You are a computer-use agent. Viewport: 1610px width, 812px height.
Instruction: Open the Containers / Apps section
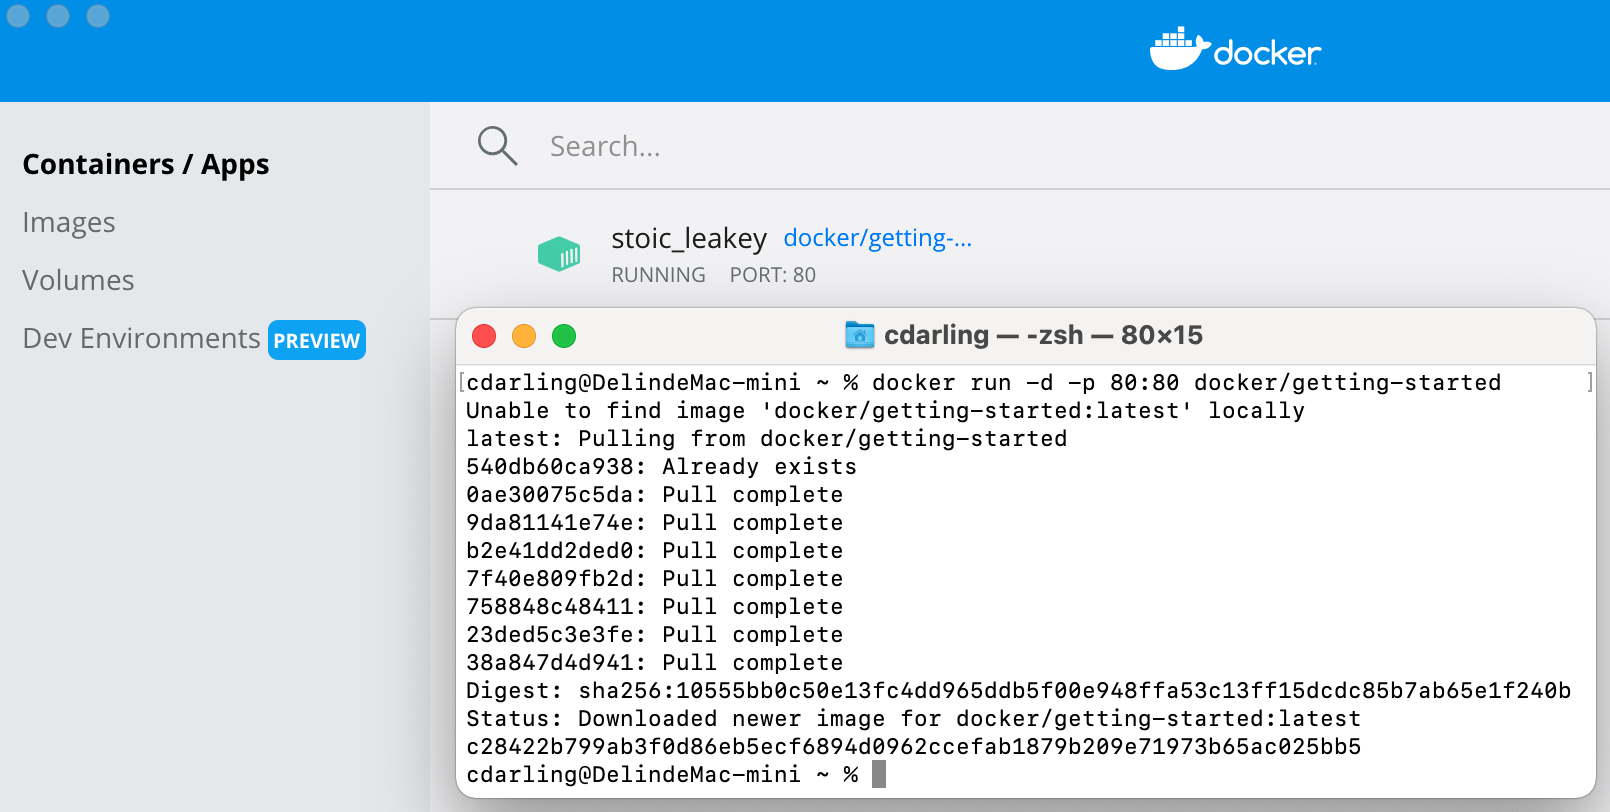pyautogui.click(x=146, y=164)
